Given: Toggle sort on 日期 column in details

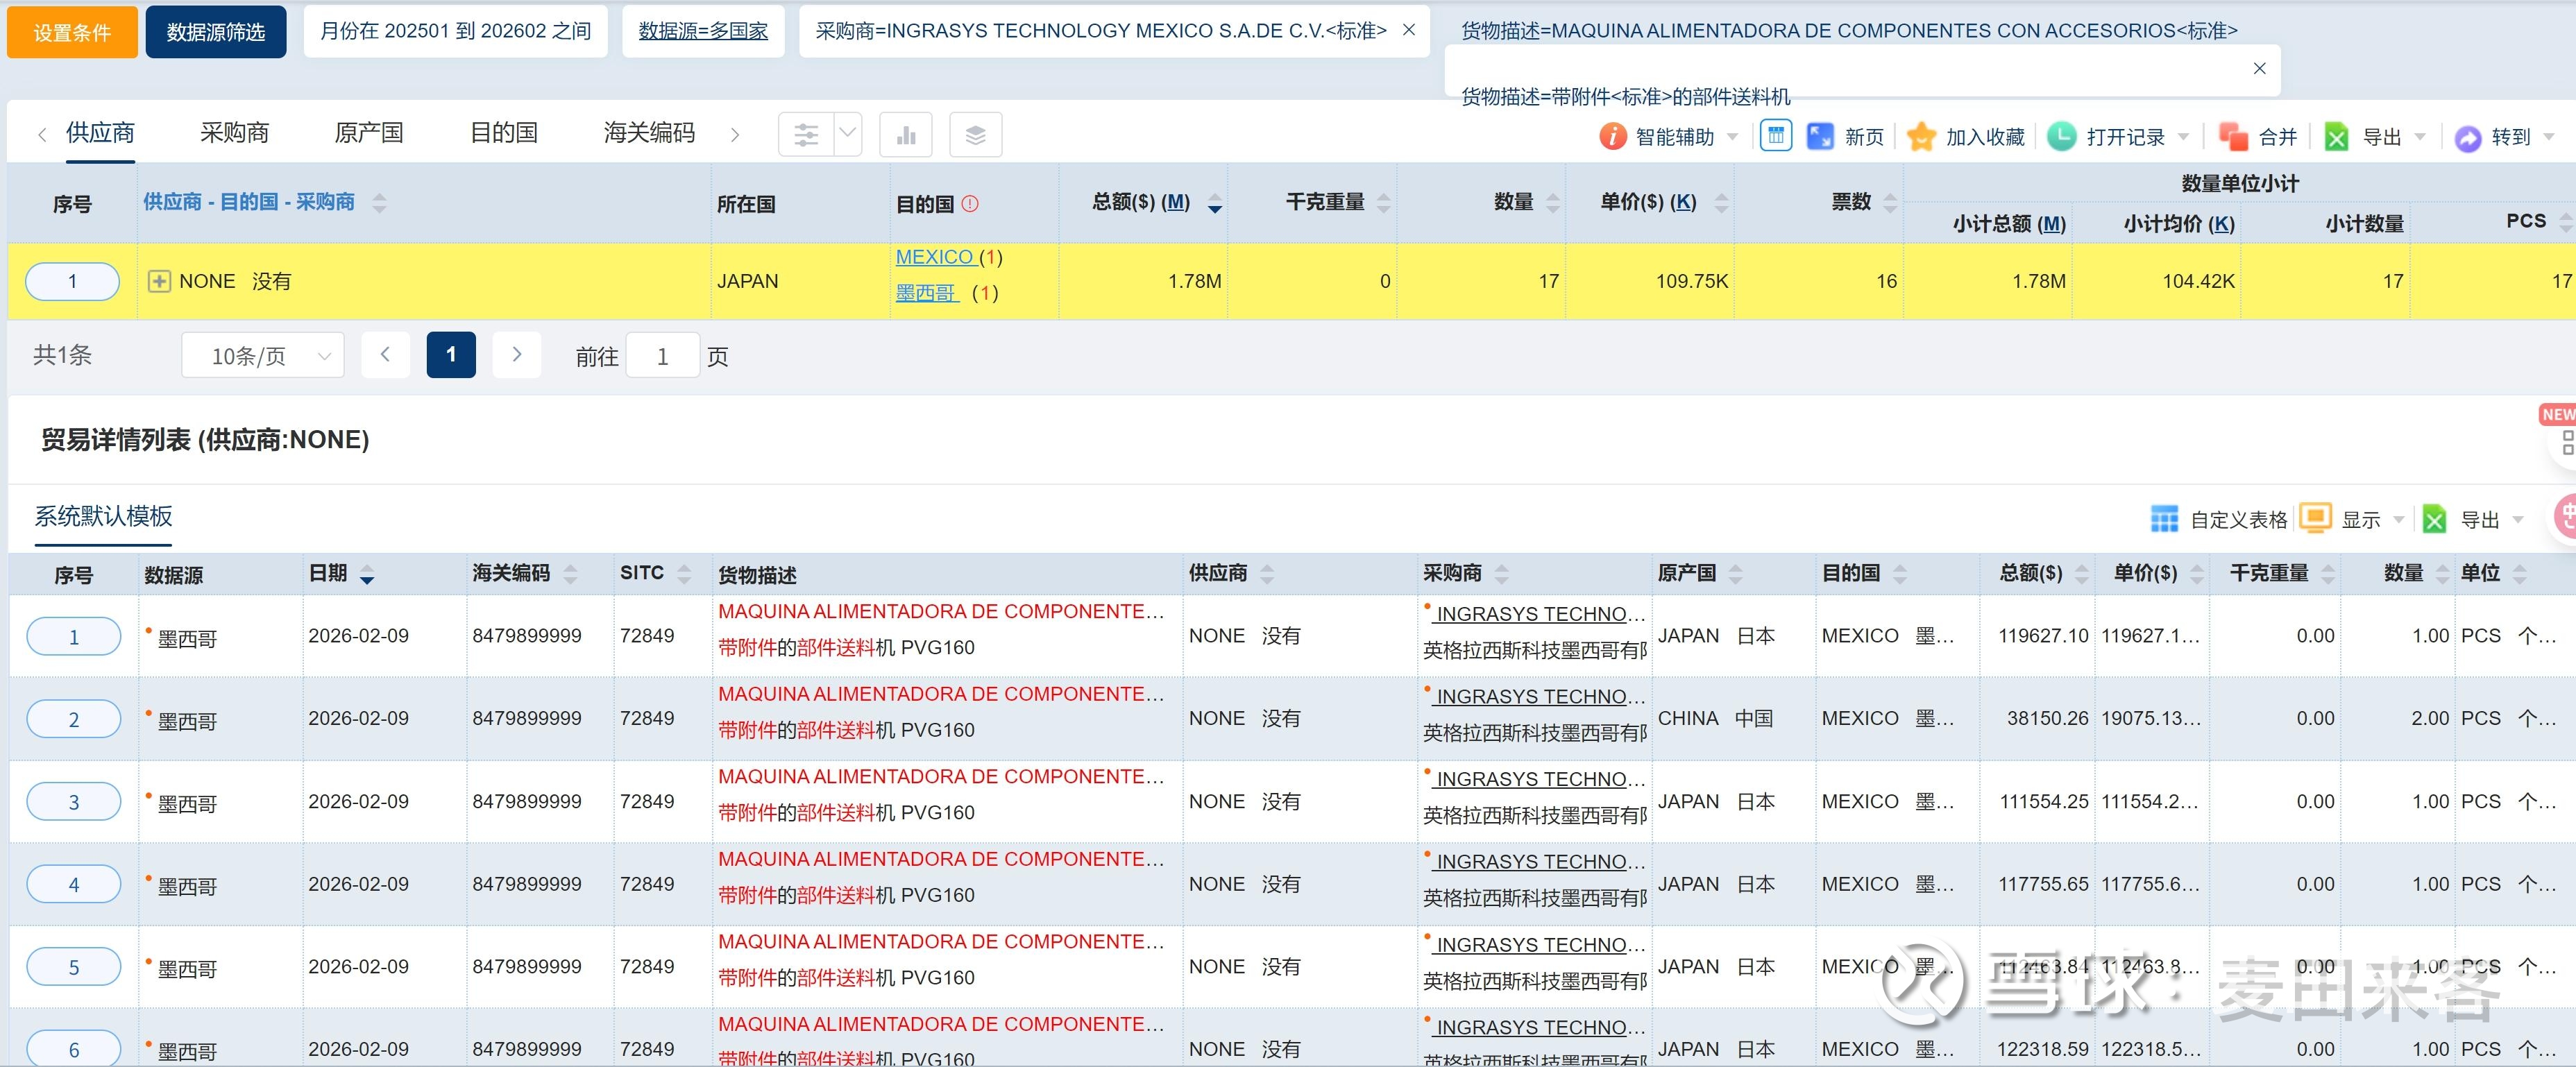Looking at the screenshot, I should pyautogui.click(x=367, y=575).
